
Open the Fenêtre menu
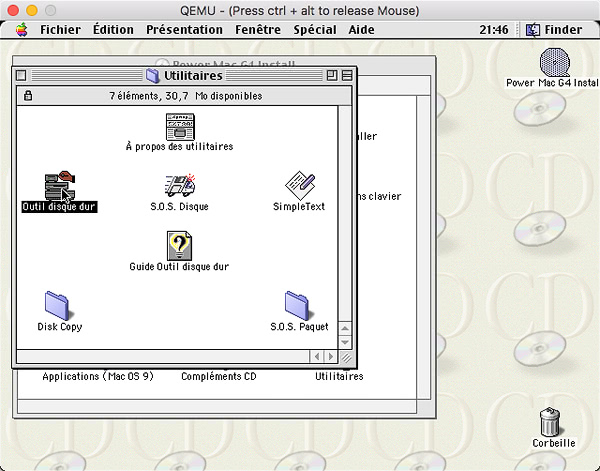click(258, 30)
